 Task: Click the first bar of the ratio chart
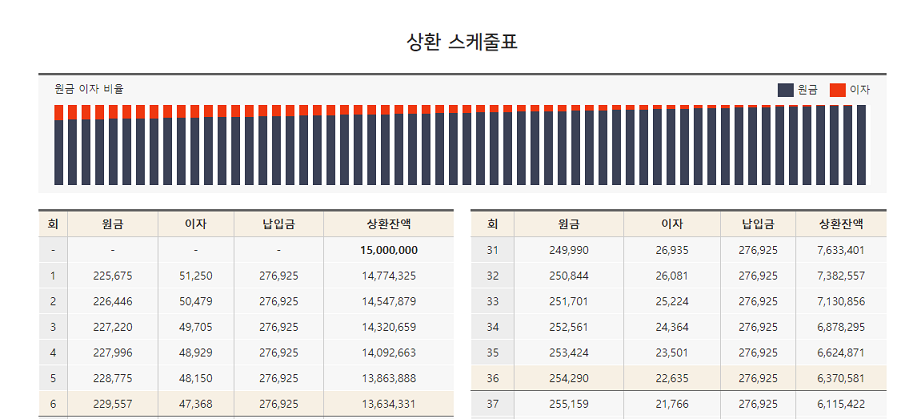pos(58,145)
